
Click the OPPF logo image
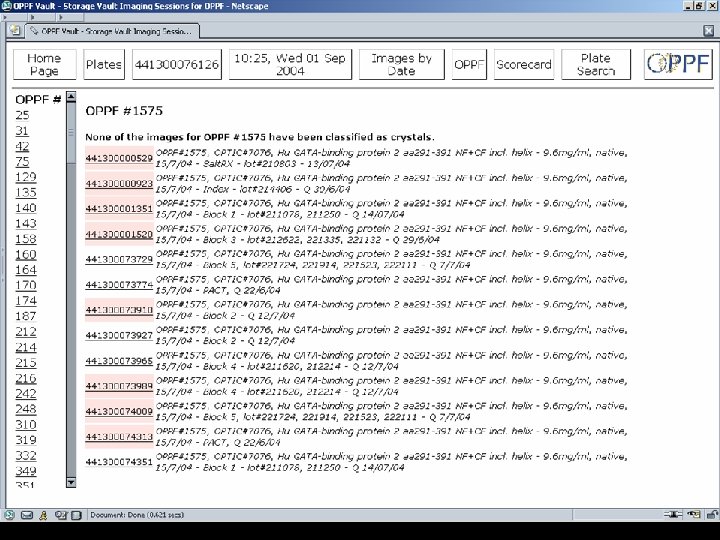678,64
